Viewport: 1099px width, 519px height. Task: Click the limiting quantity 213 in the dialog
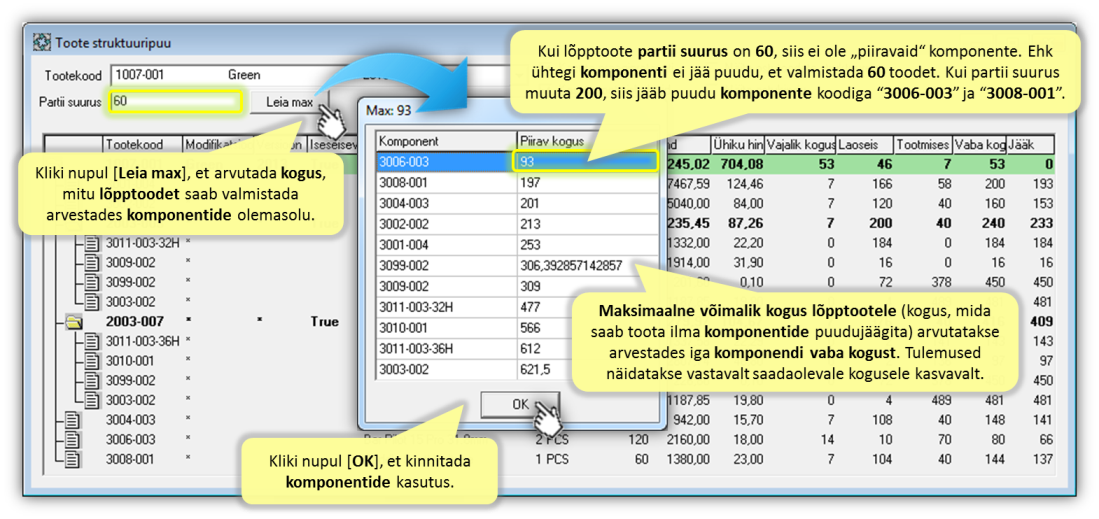click(530, 224)
